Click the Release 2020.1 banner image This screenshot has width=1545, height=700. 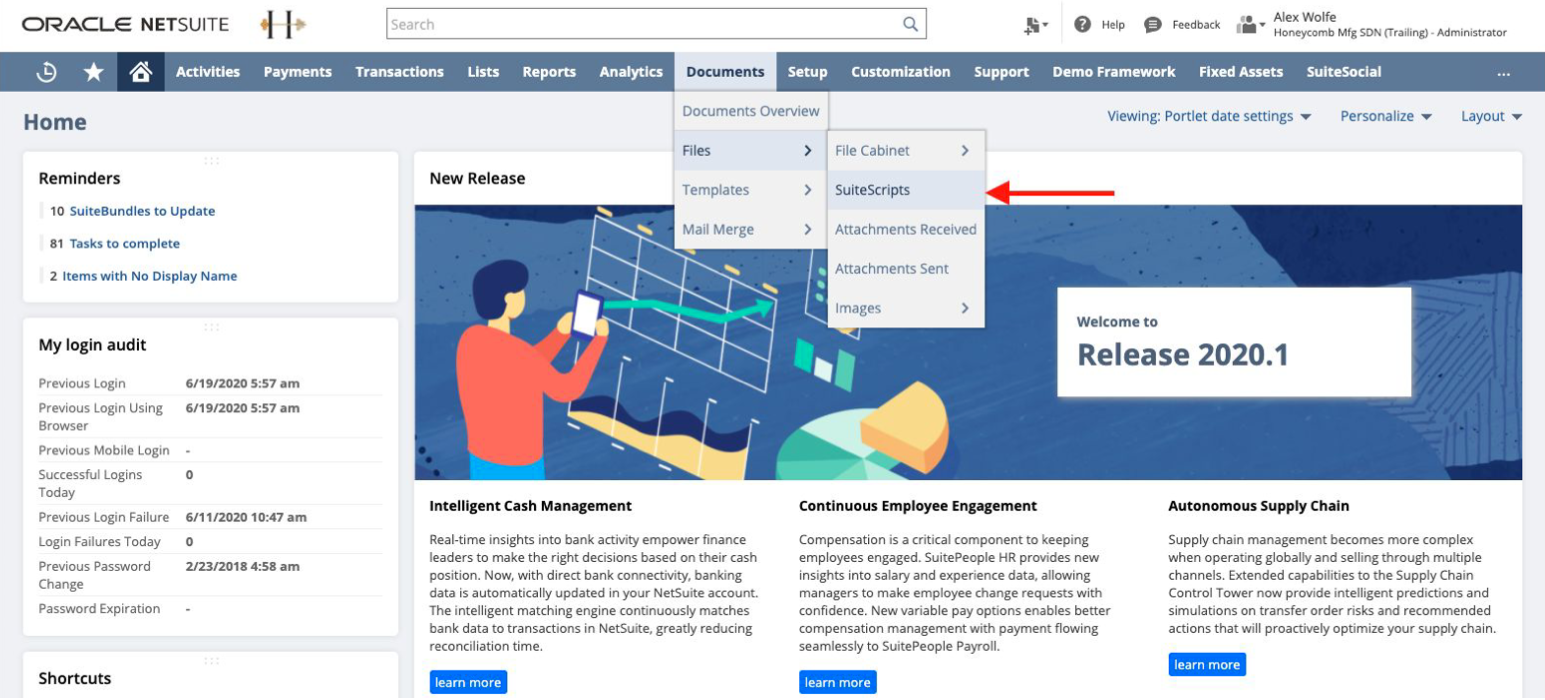click(x=968, y=342)
